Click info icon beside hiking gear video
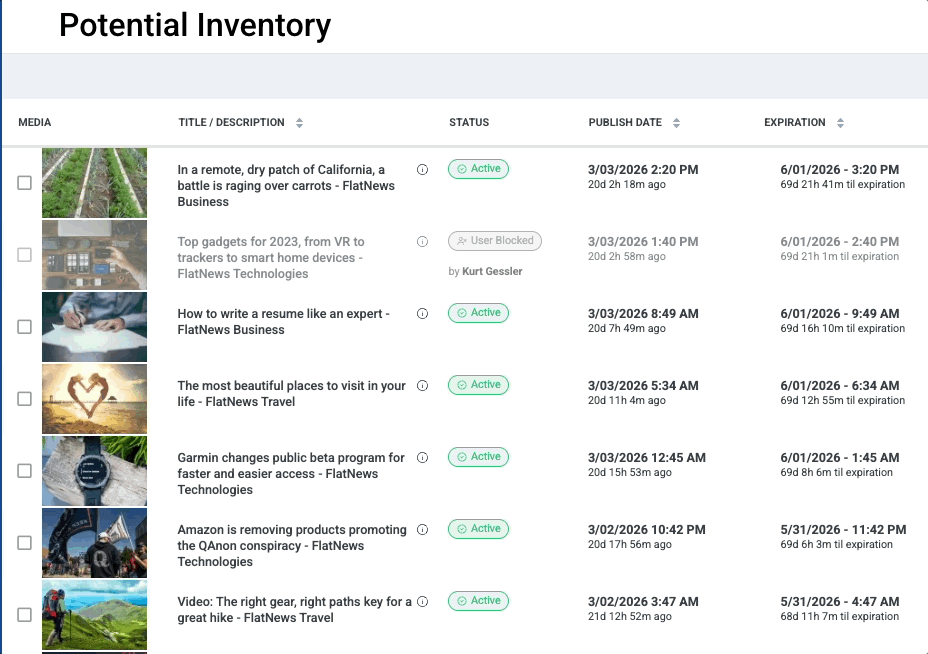This screenshot has height=654, width=928. [x=422, y=602]
